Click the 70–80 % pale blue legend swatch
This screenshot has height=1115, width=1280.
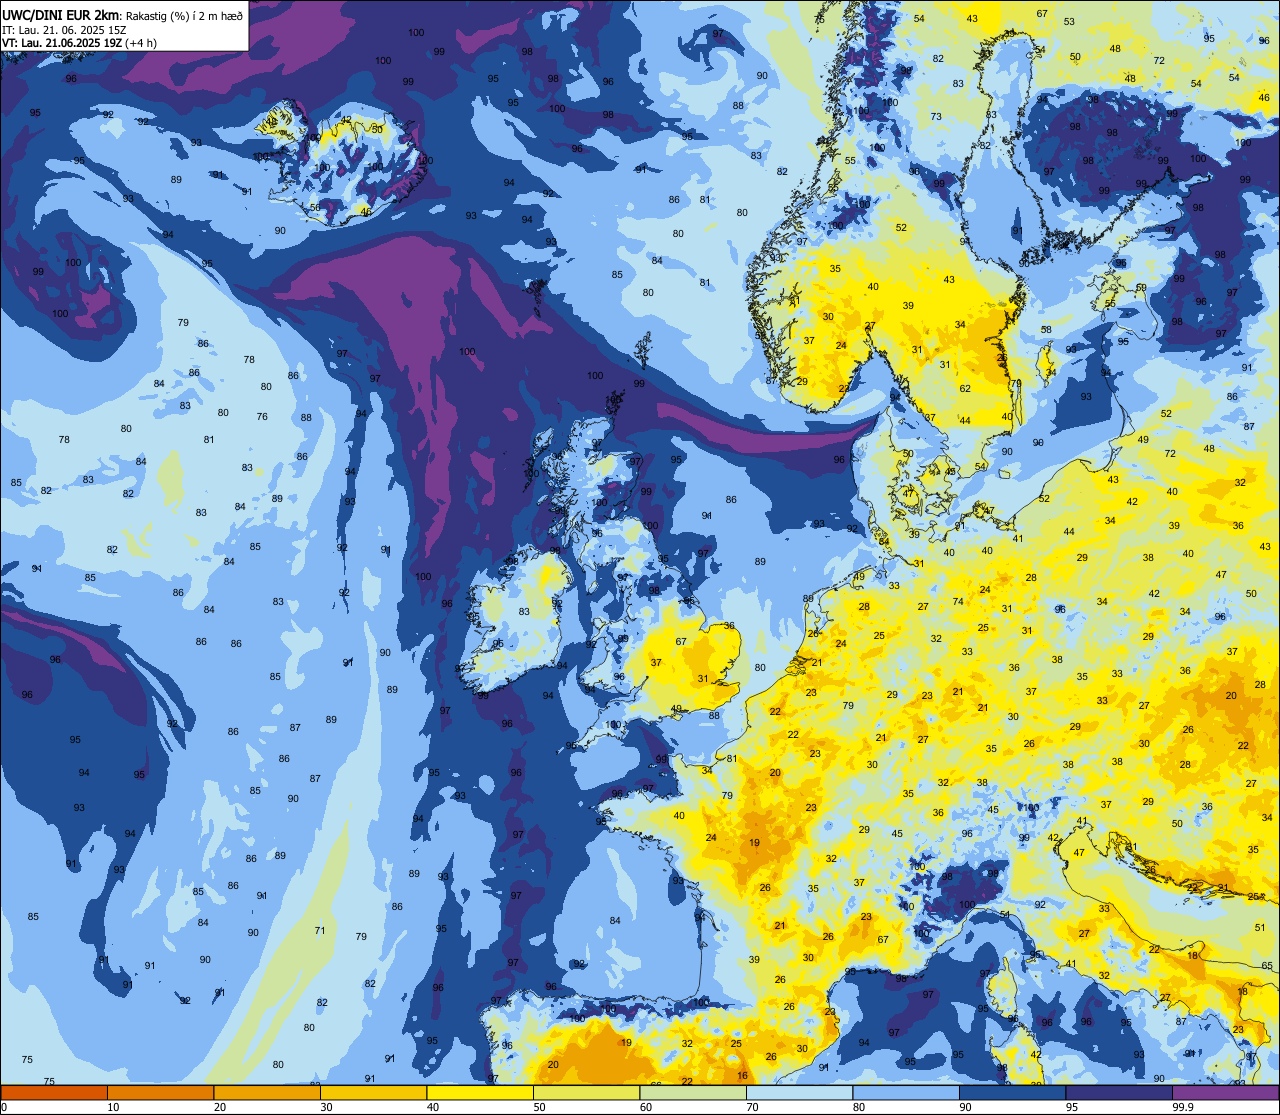pos(799,1092)
